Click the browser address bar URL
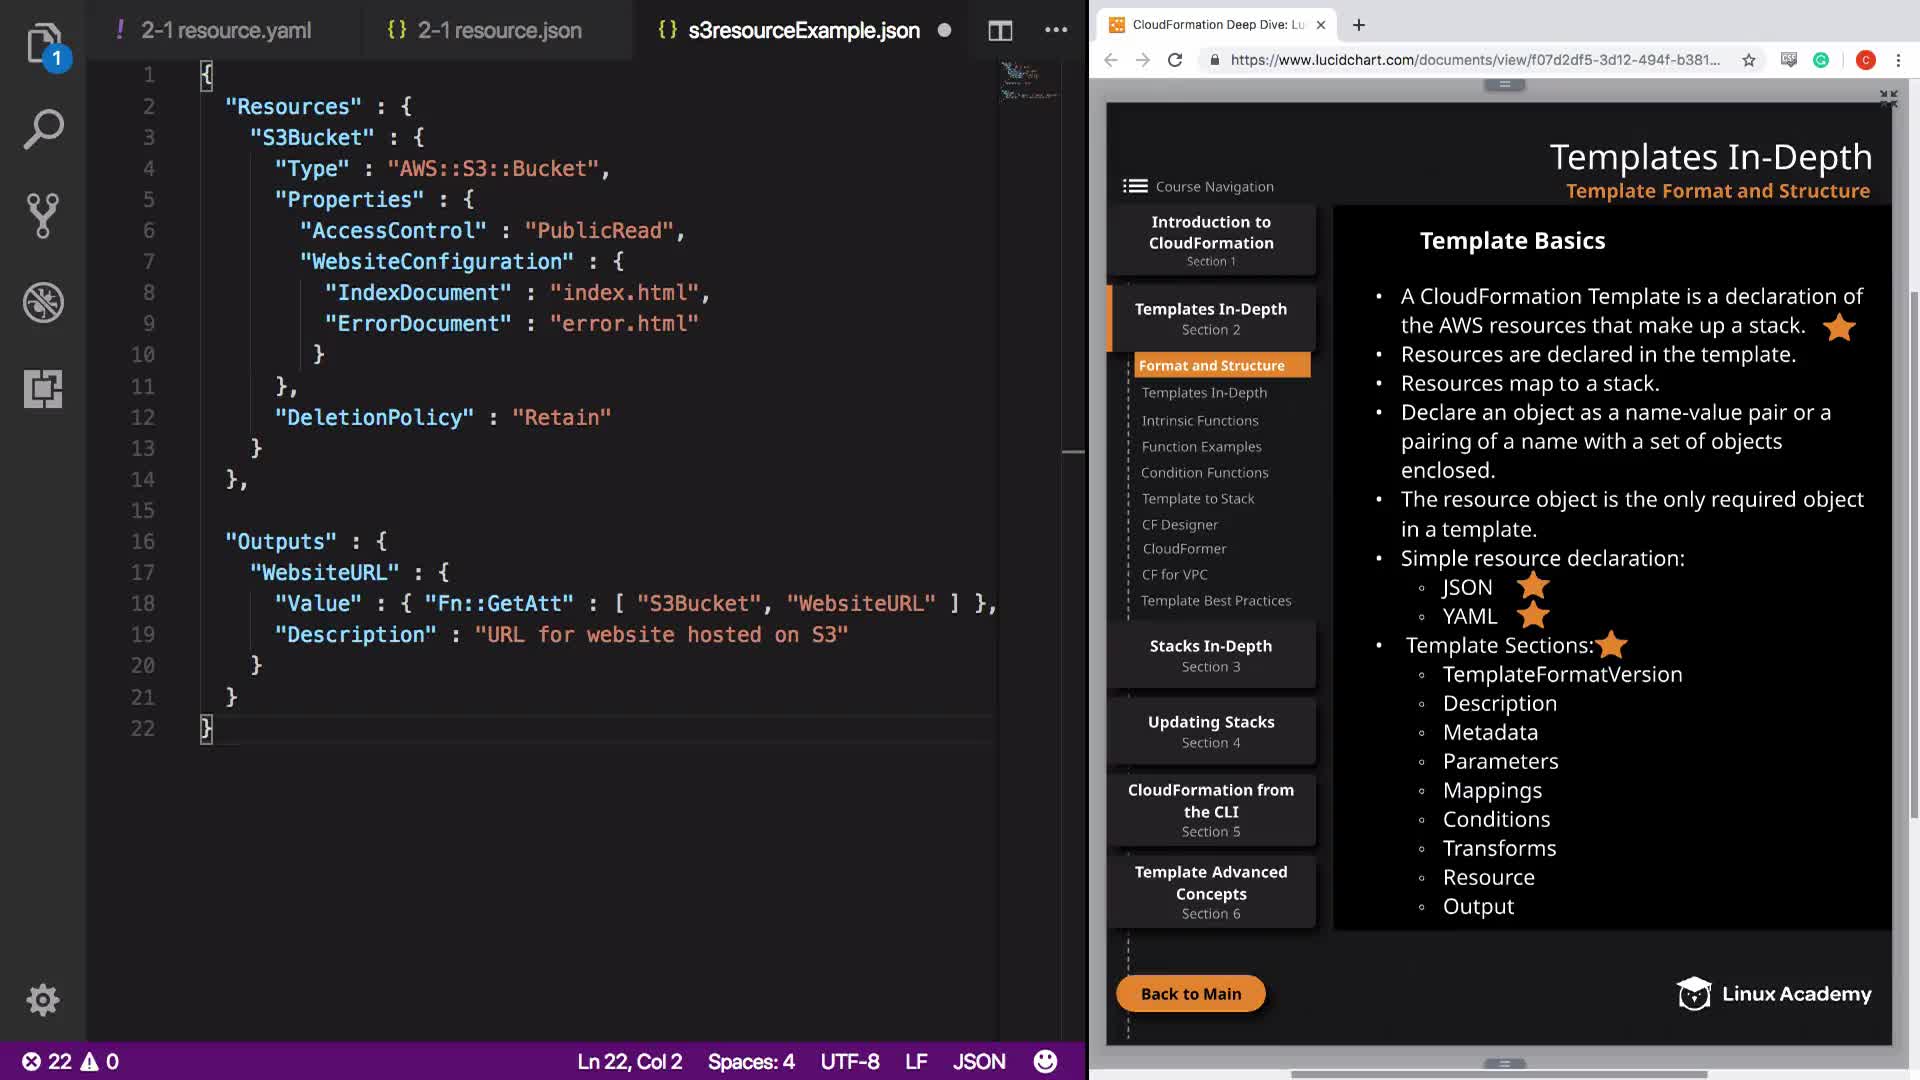Screen dimensions: 1920x1080 click(x=1473, y=60)
